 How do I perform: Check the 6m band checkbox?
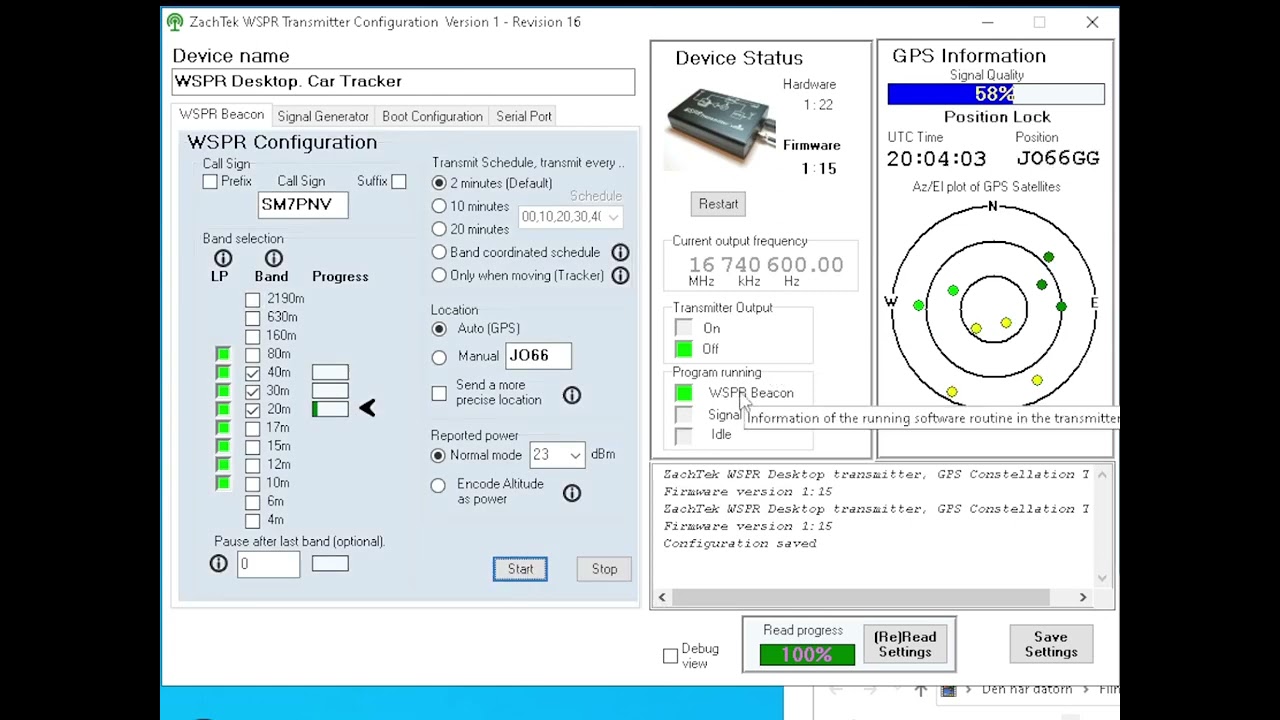[253, 502]
